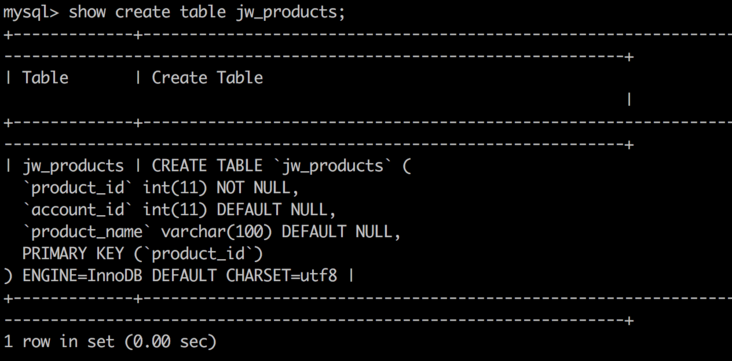Click the 'Table' column header
Image resolution: width=732 pixels, height=361 pixels.
(45, 78)
